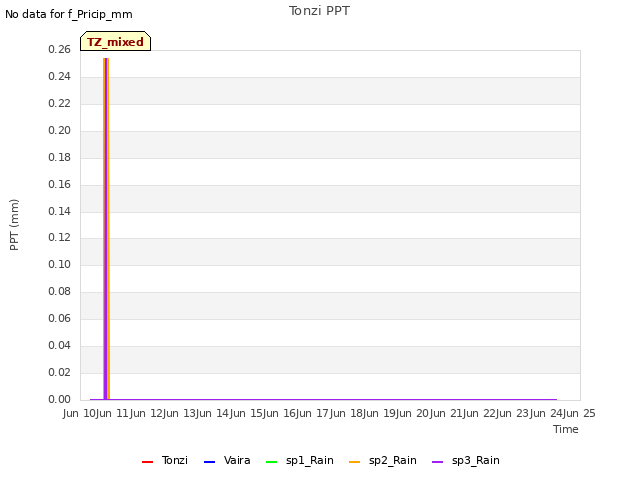Click the Time x-axis label

tap(566, 429)
